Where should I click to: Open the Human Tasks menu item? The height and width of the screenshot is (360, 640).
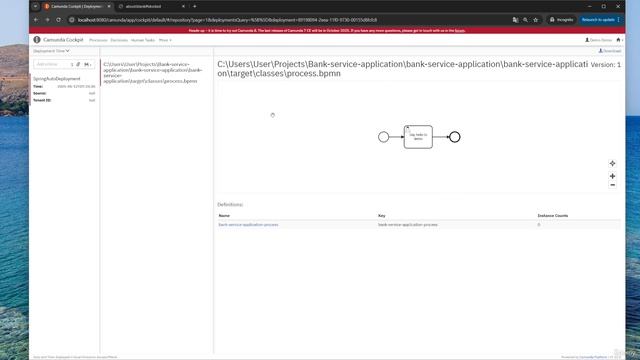click(x=143, y=40)
